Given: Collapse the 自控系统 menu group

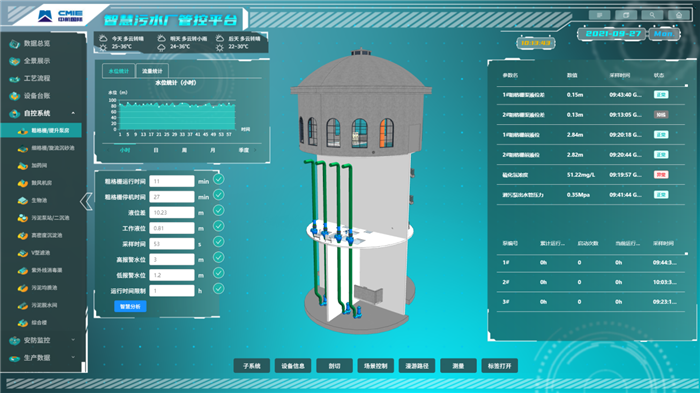Looking at the screenshot, I should click(73, 113).
